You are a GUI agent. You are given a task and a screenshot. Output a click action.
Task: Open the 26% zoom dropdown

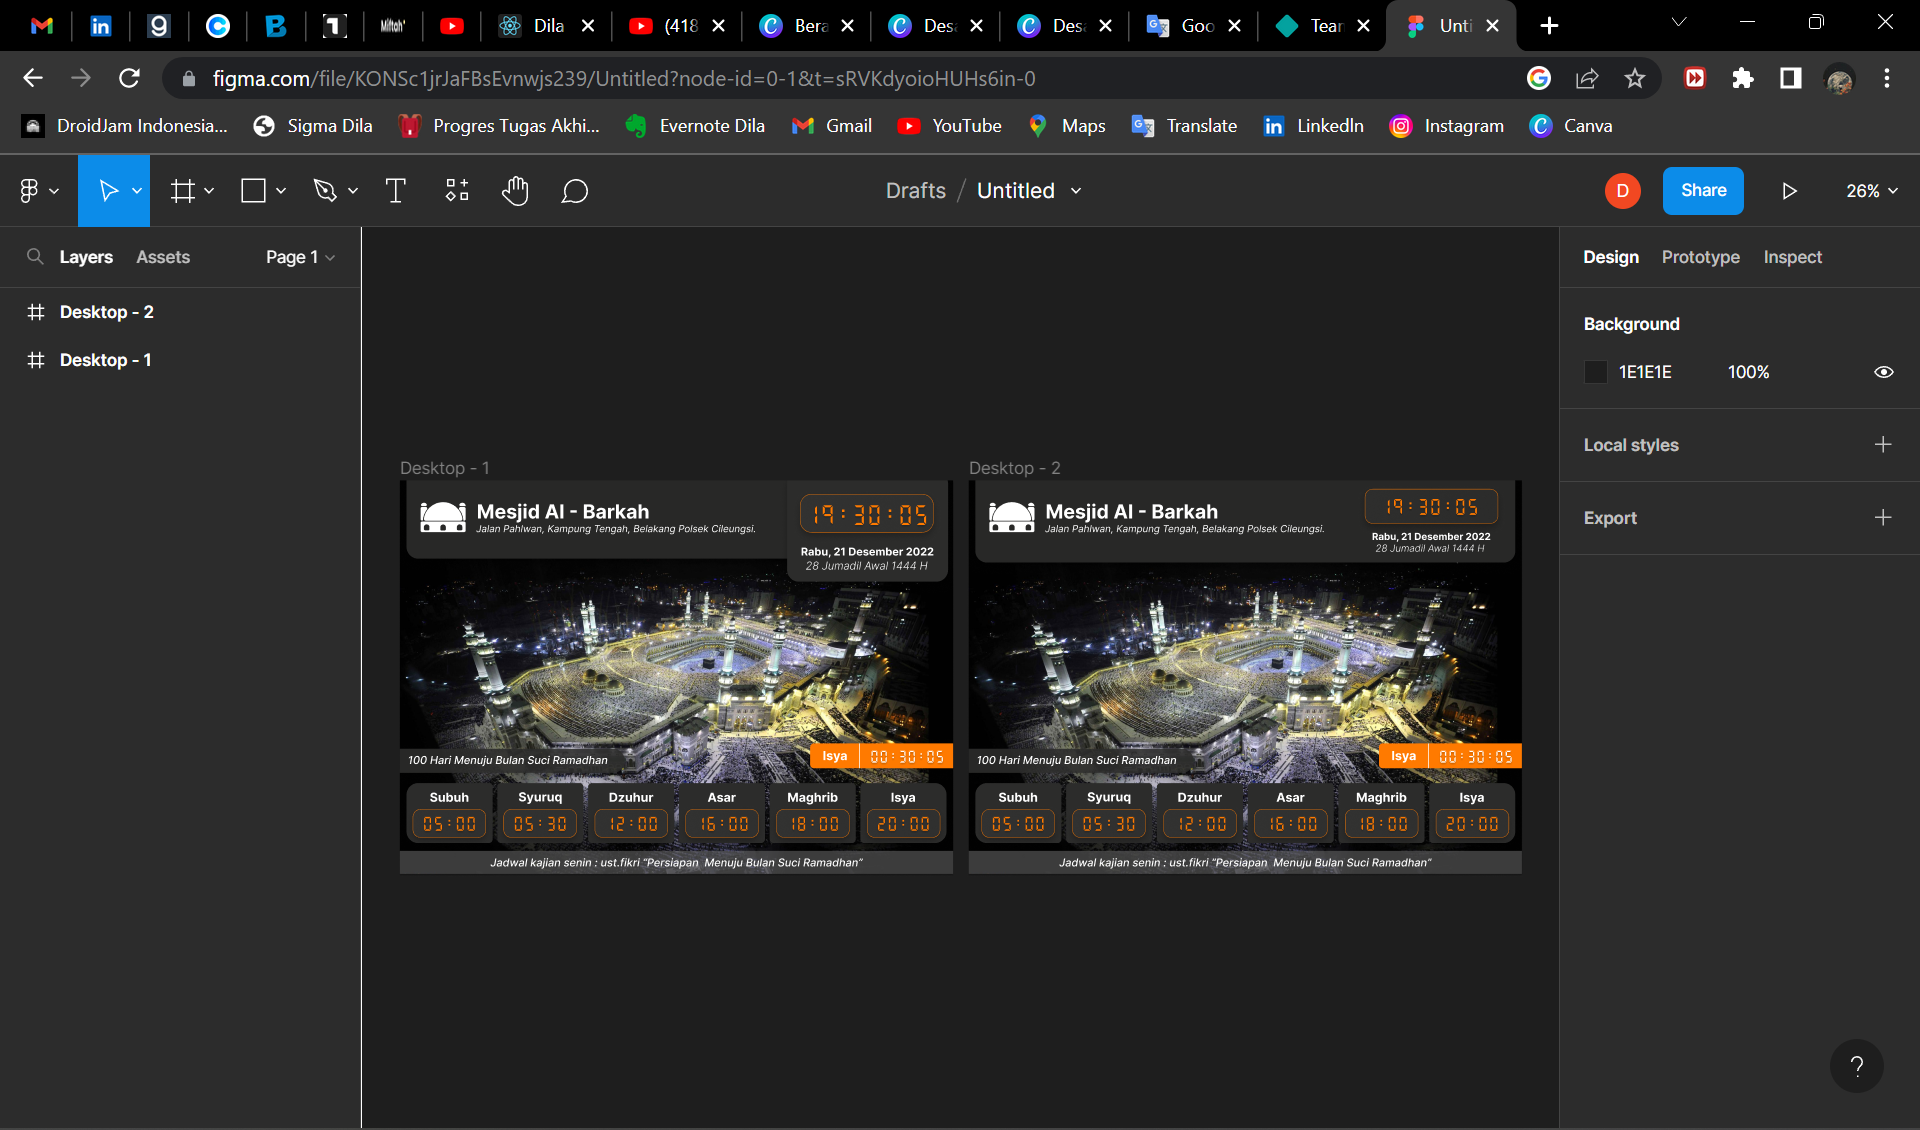(x=1871, y=190)
